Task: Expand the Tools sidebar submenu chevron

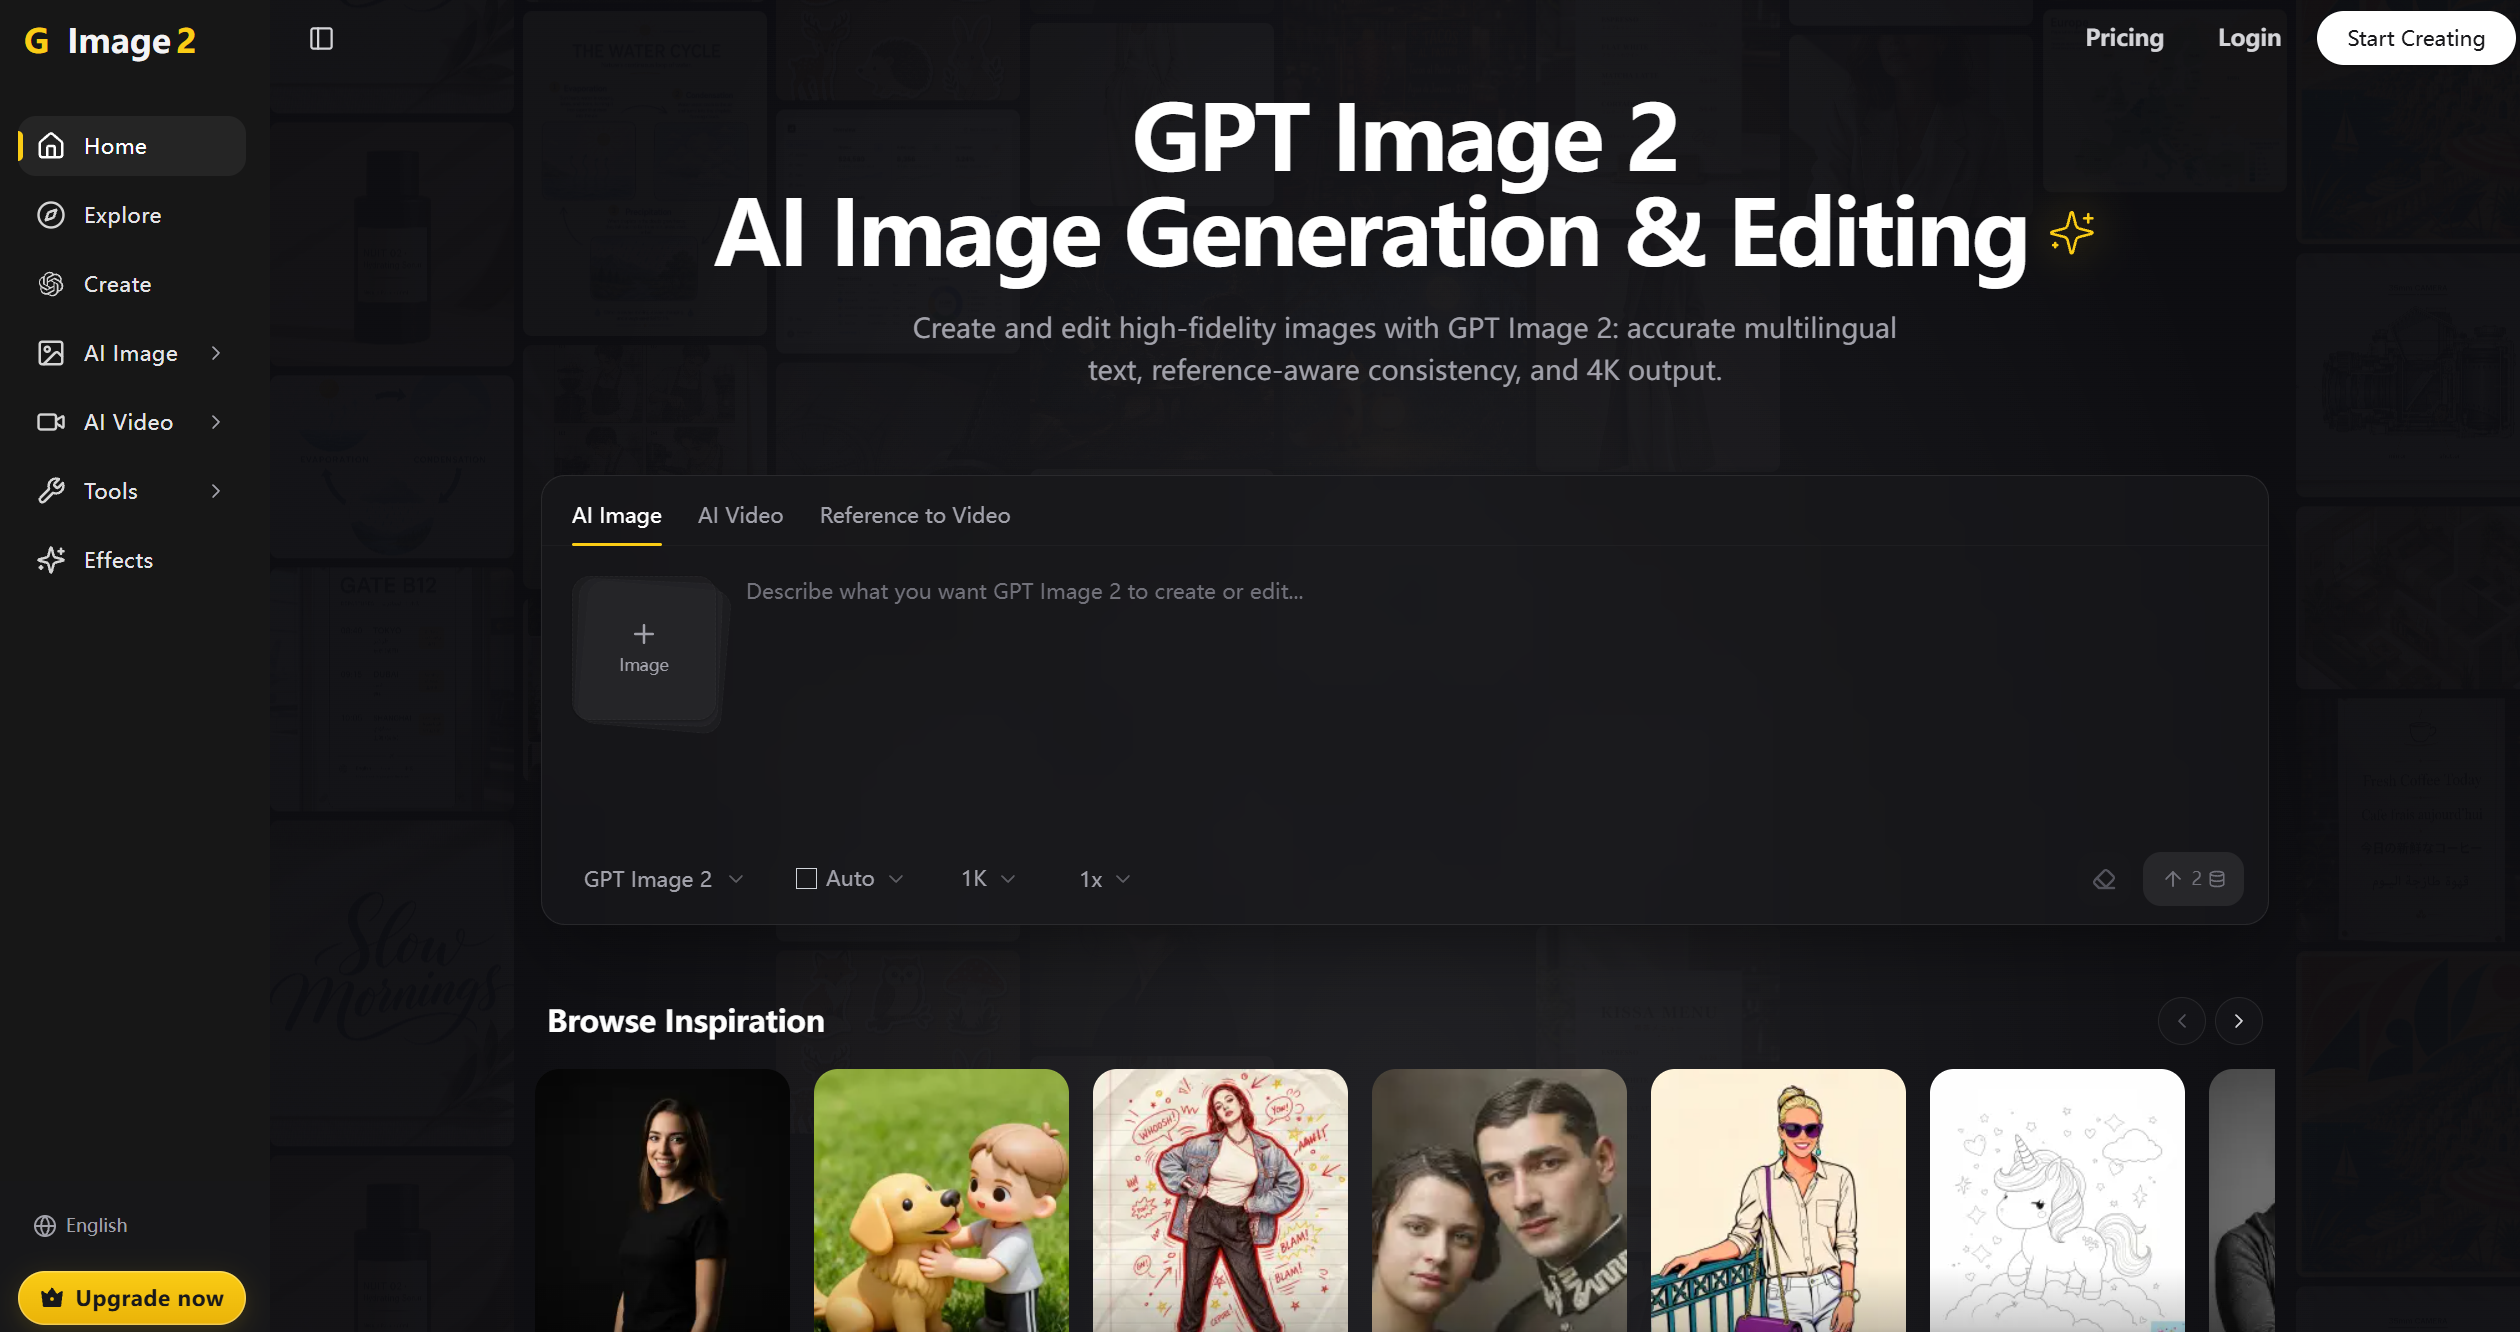Action: 216,491
